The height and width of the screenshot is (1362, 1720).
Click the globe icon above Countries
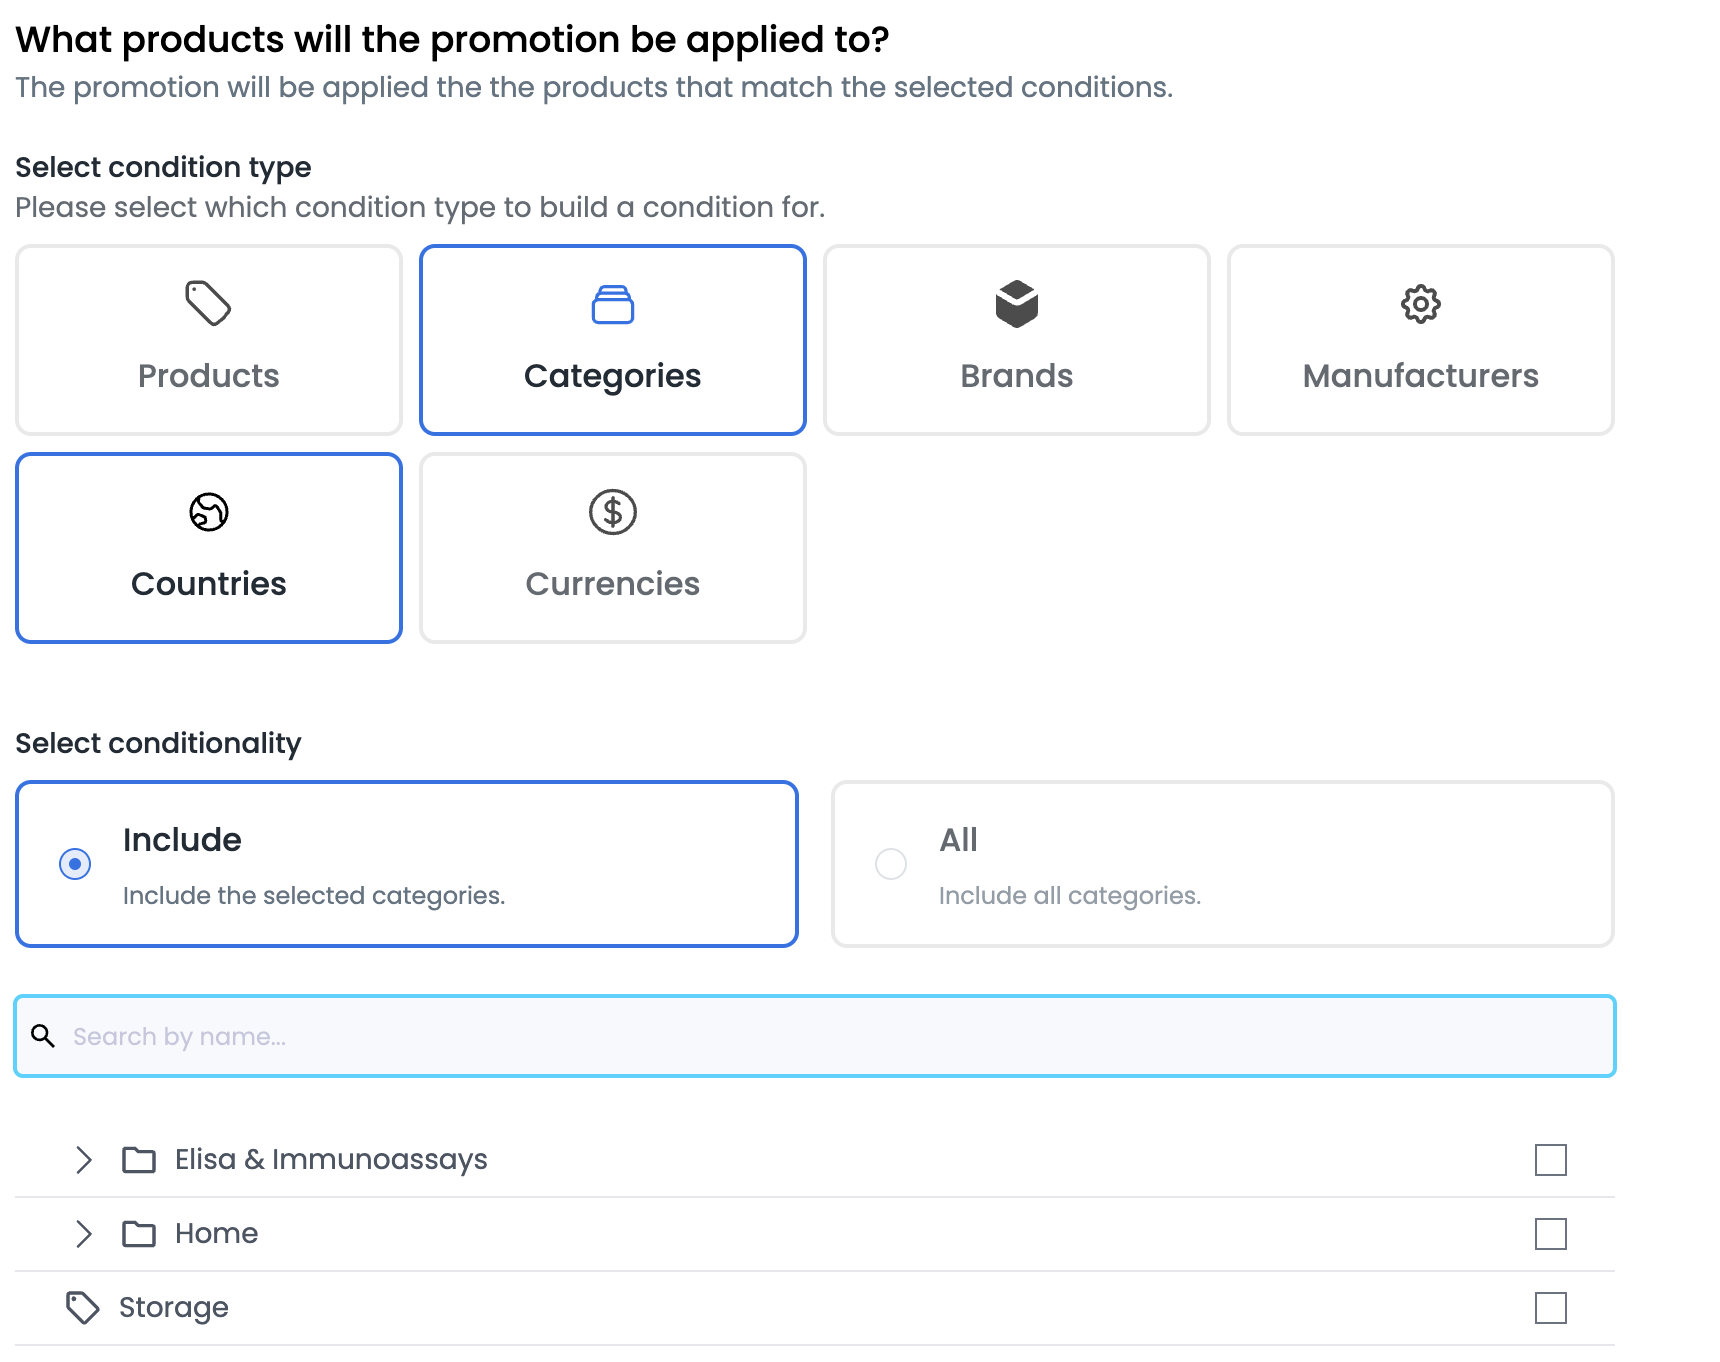tap(209, 512)
